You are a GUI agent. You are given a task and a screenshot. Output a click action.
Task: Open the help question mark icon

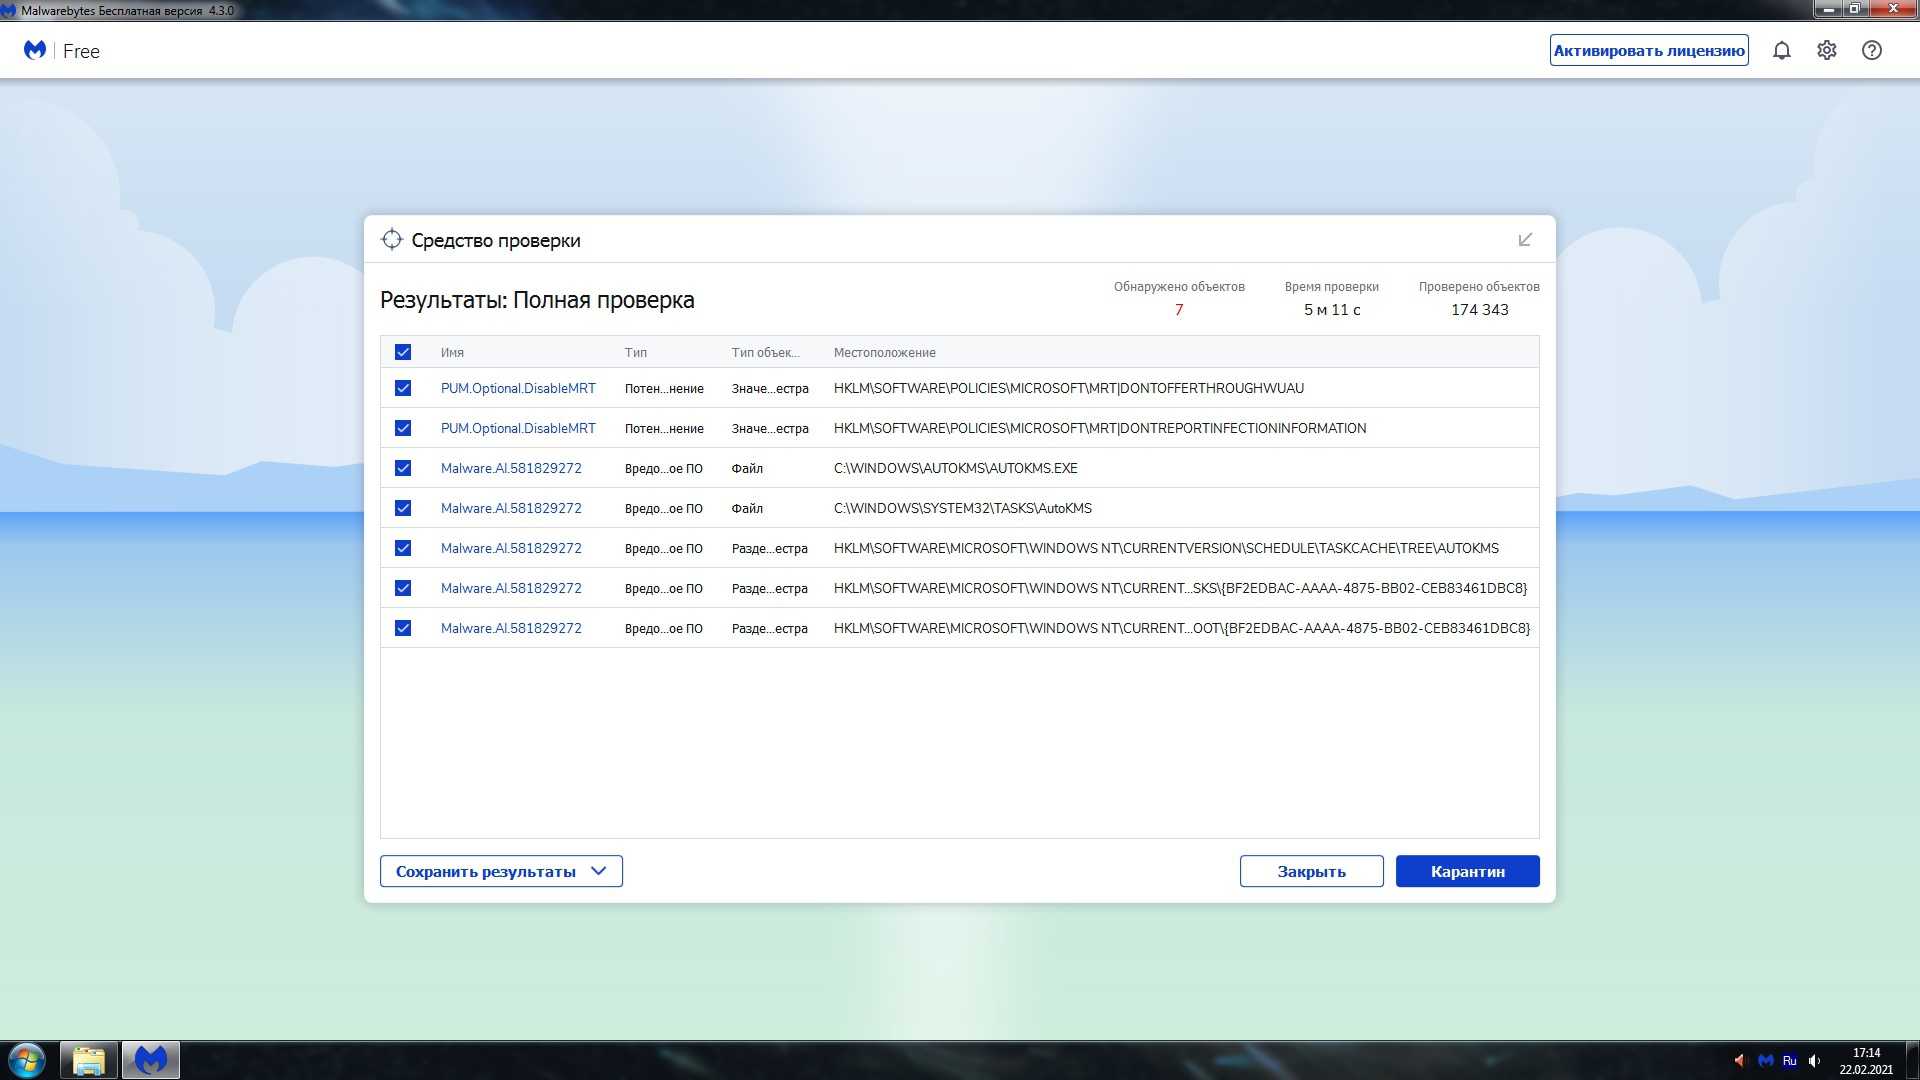1872,51
